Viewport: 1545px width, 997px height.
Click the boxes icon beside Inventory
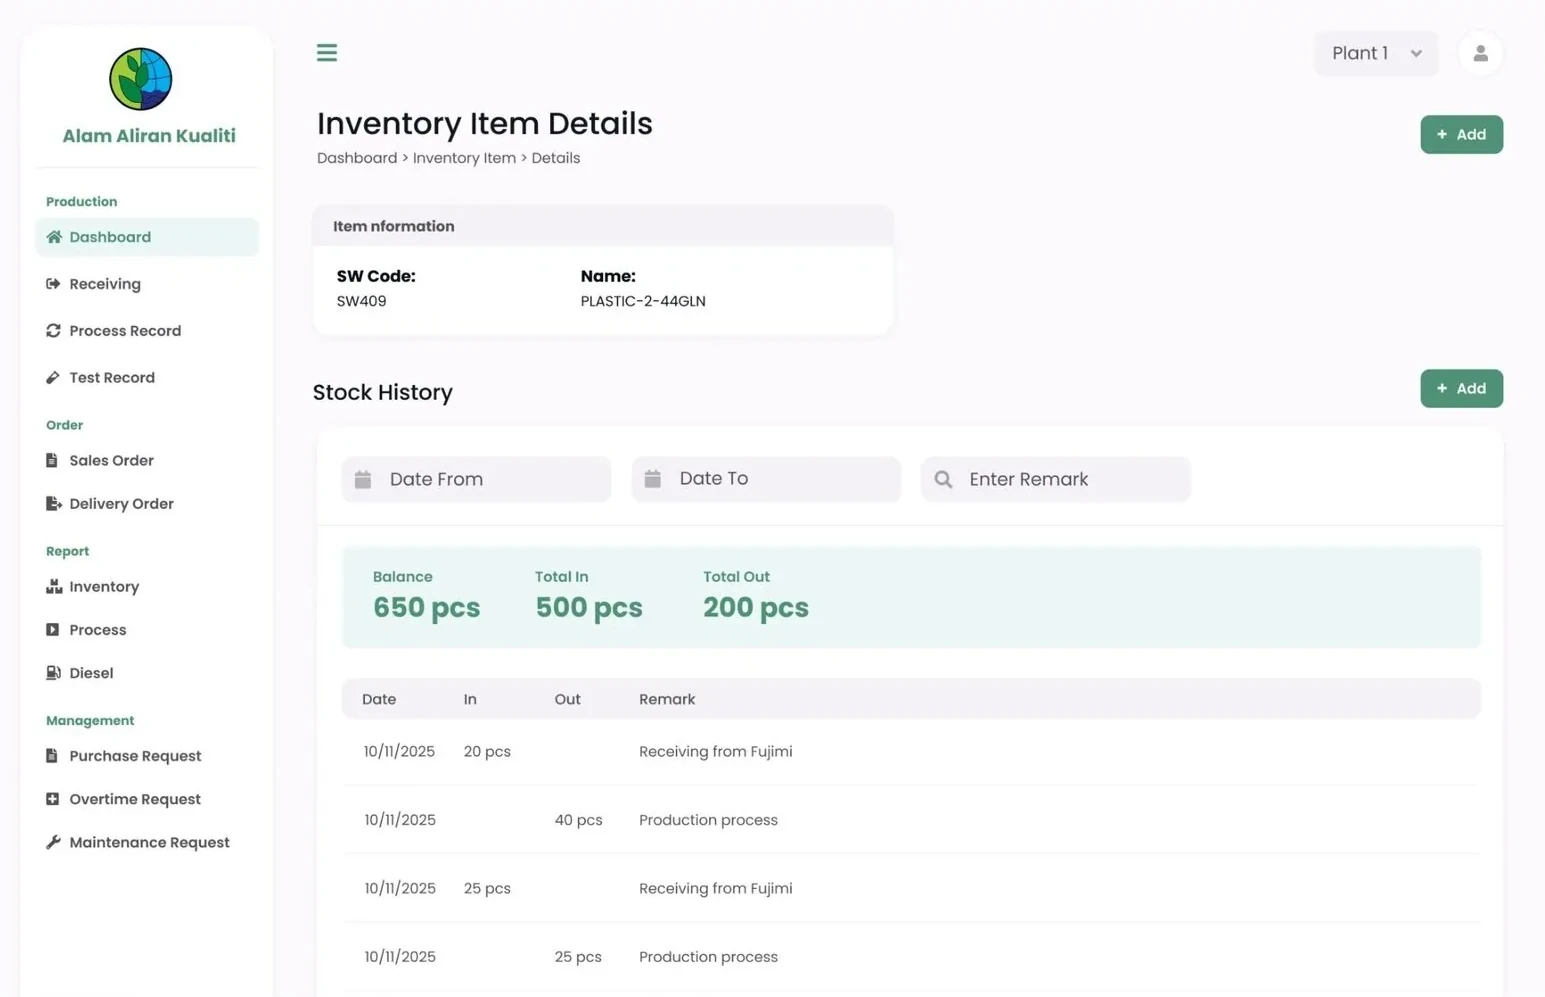click(54, 587)
